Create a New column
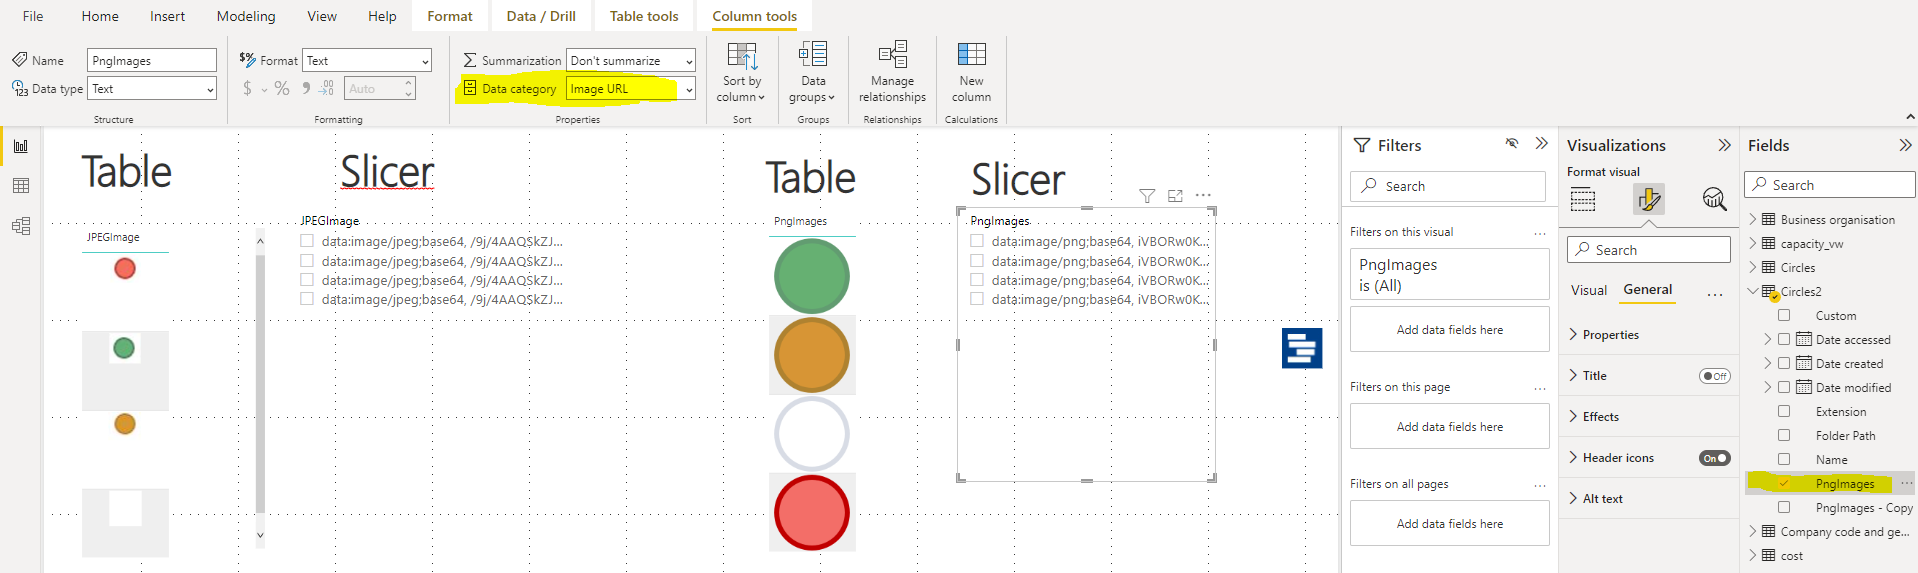Viewport: 1918px width, 573px height. [971, 72]
